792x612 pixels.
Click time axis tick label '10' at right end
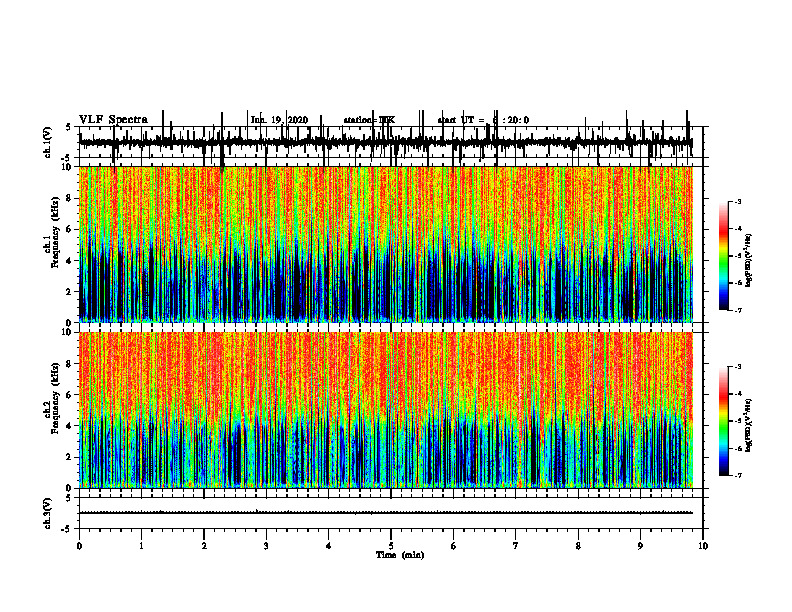coord(703,546)
